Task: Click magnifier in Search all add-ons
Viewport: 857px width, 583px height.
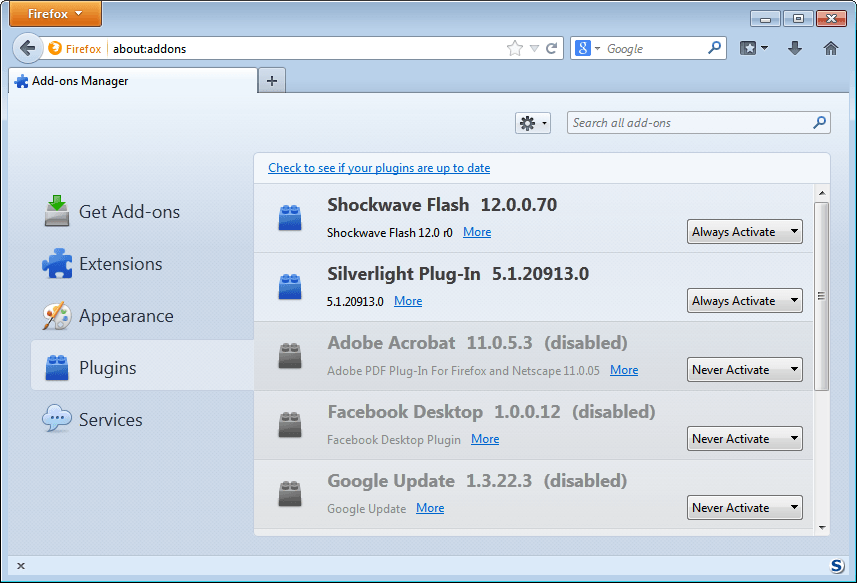Action: click(x=819, y=122)
